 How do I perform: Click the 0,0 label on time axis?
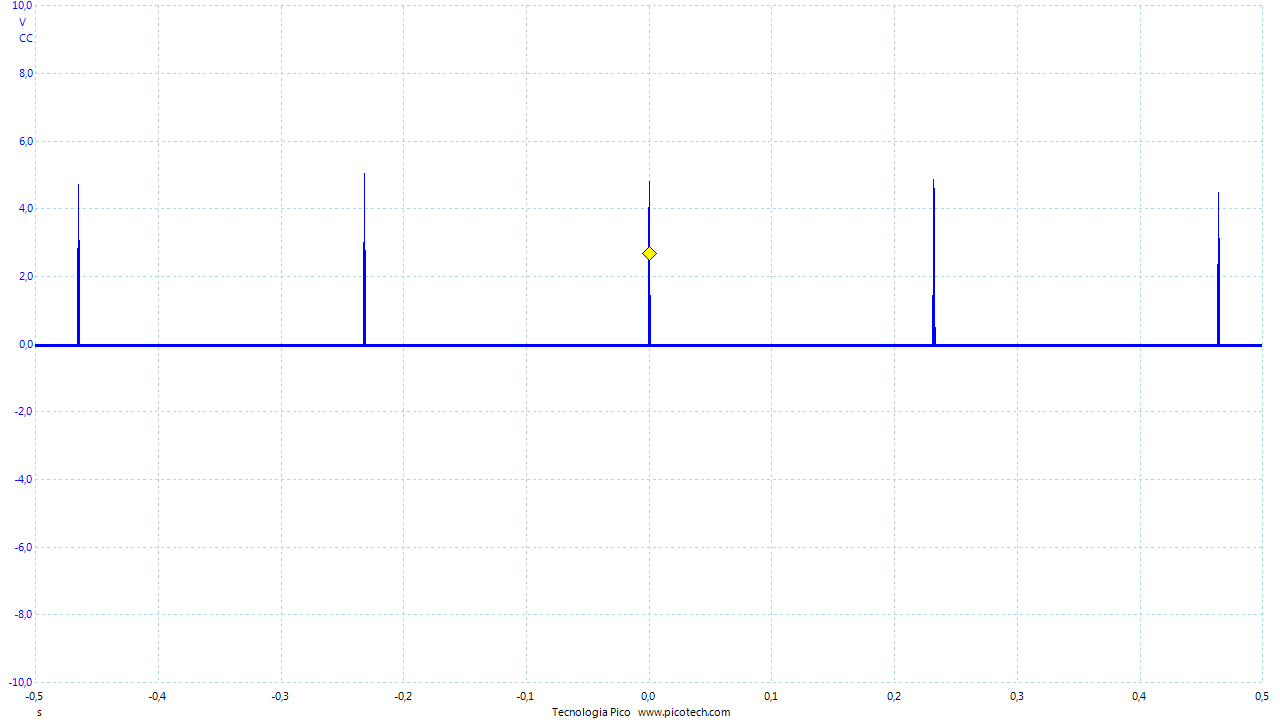click(x=648, y=695)
